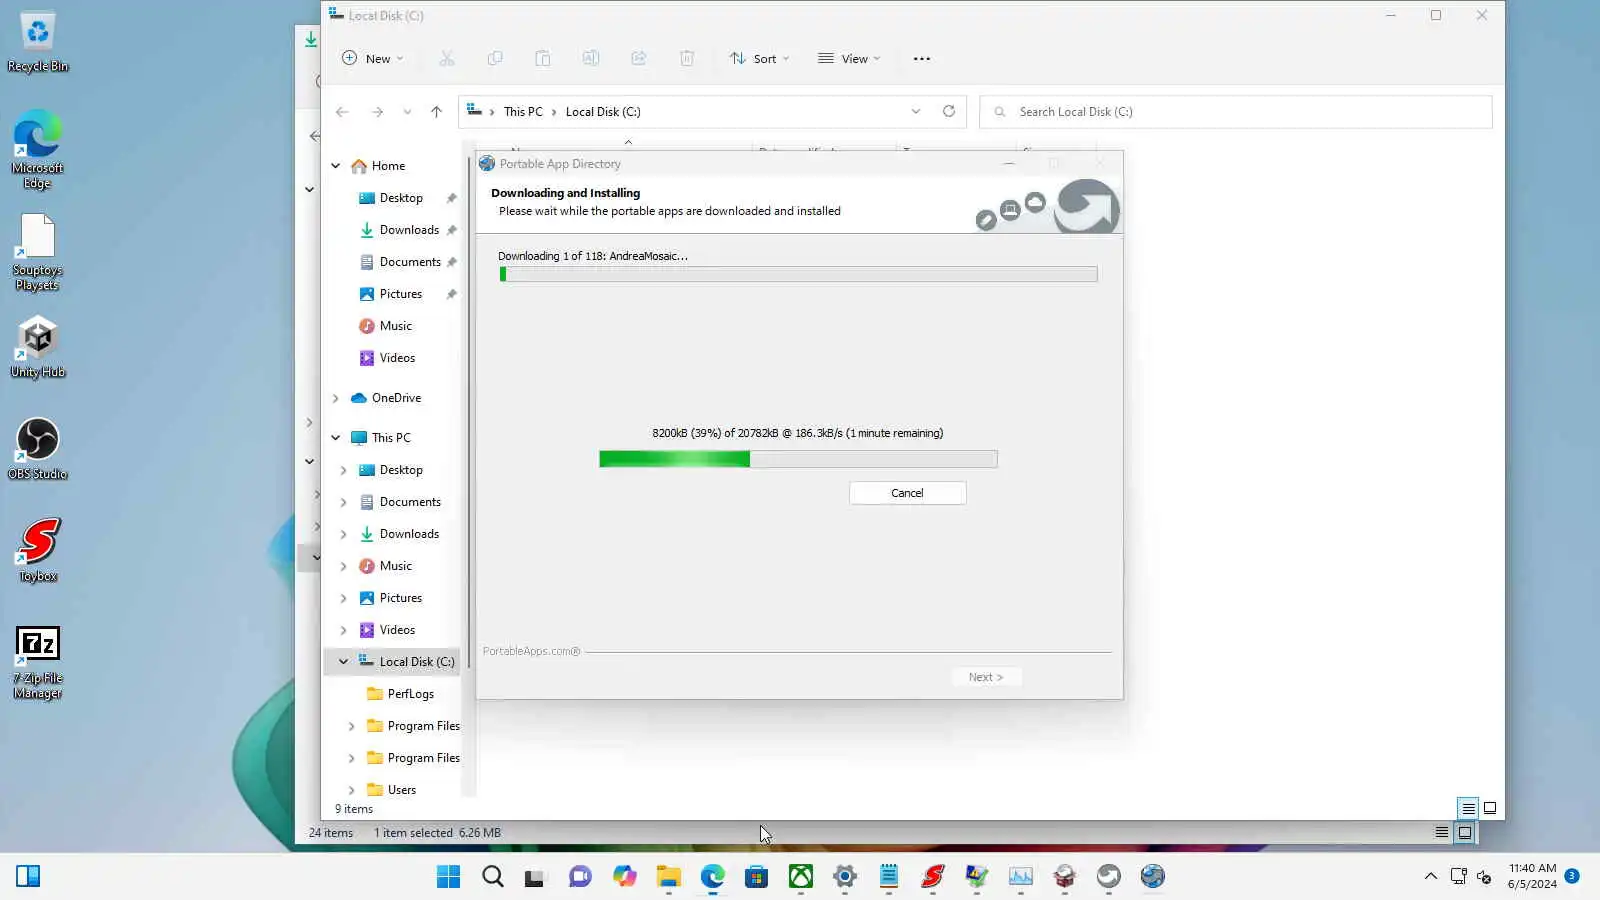The image size is (1600, 900).
Task: Expand Videos under This PC
Action: (x=343, y=630)
